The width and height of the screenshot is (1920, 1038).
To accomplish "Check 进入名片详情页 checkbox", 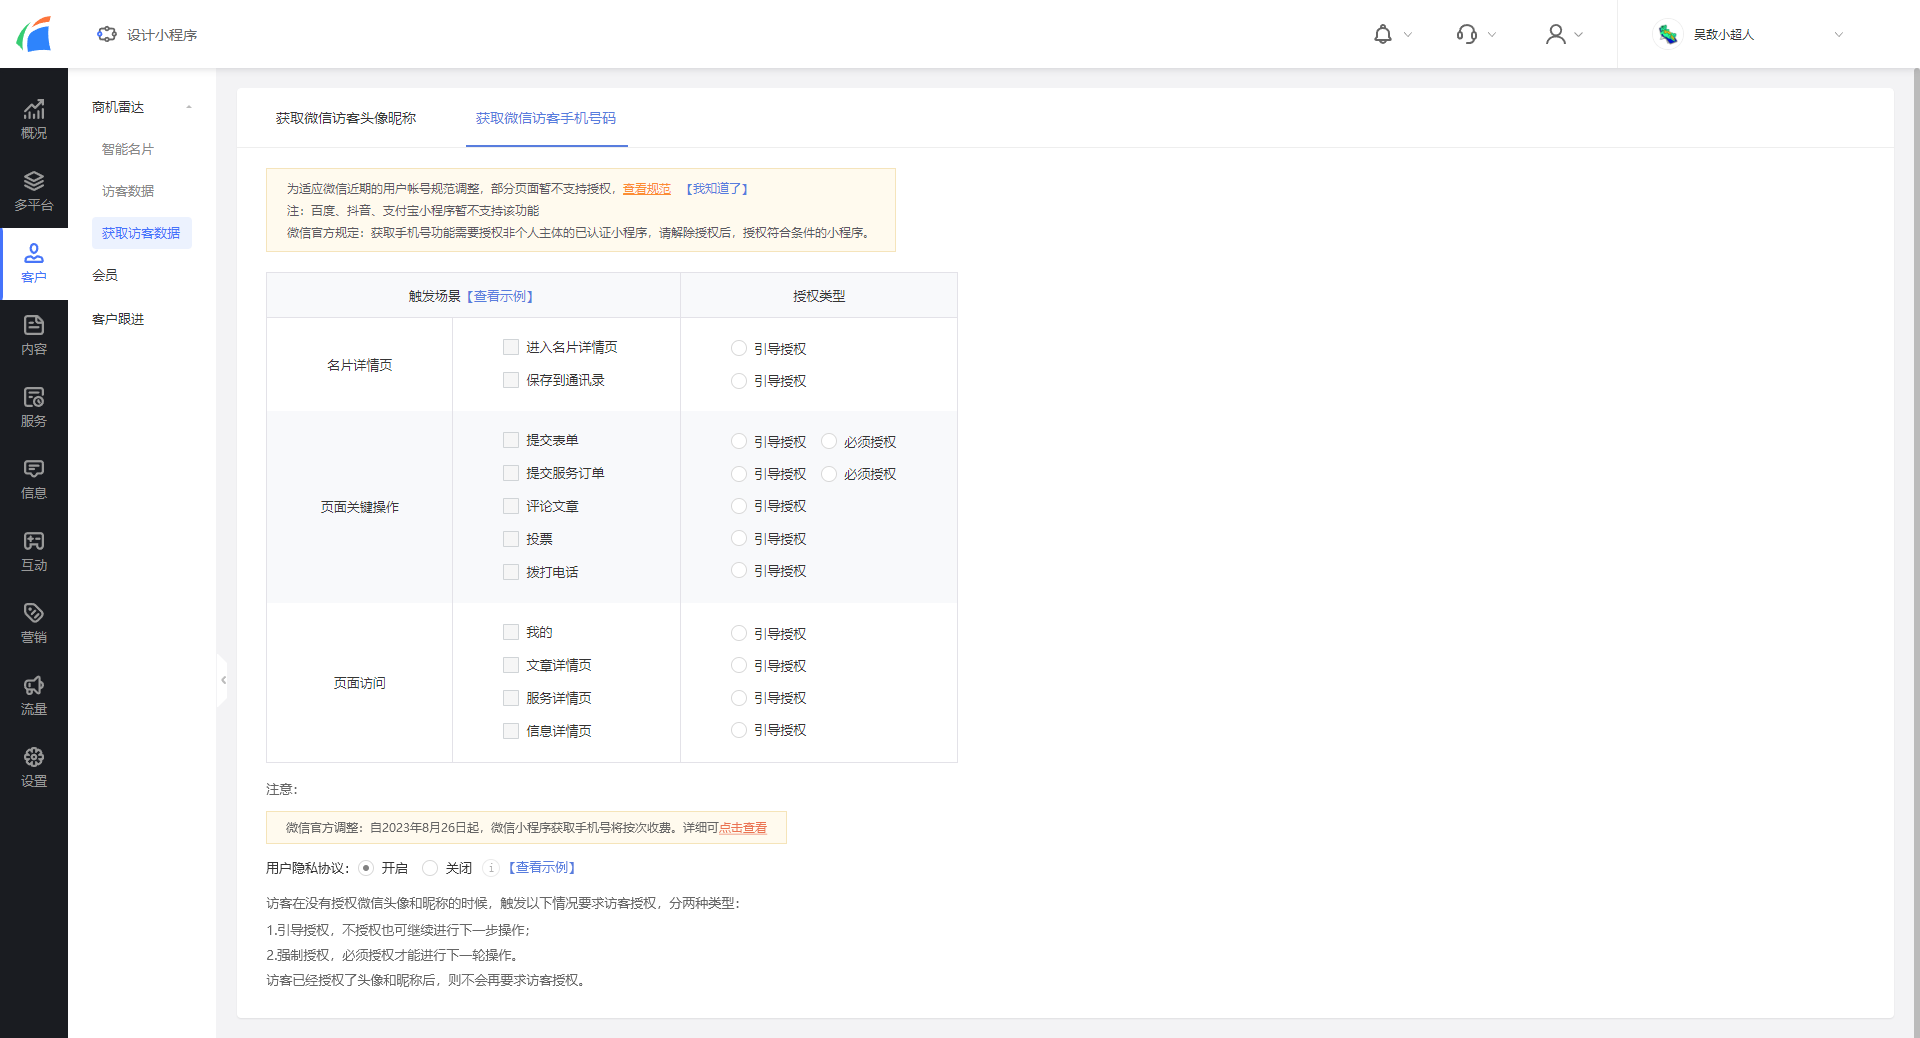I will (511, 347).
